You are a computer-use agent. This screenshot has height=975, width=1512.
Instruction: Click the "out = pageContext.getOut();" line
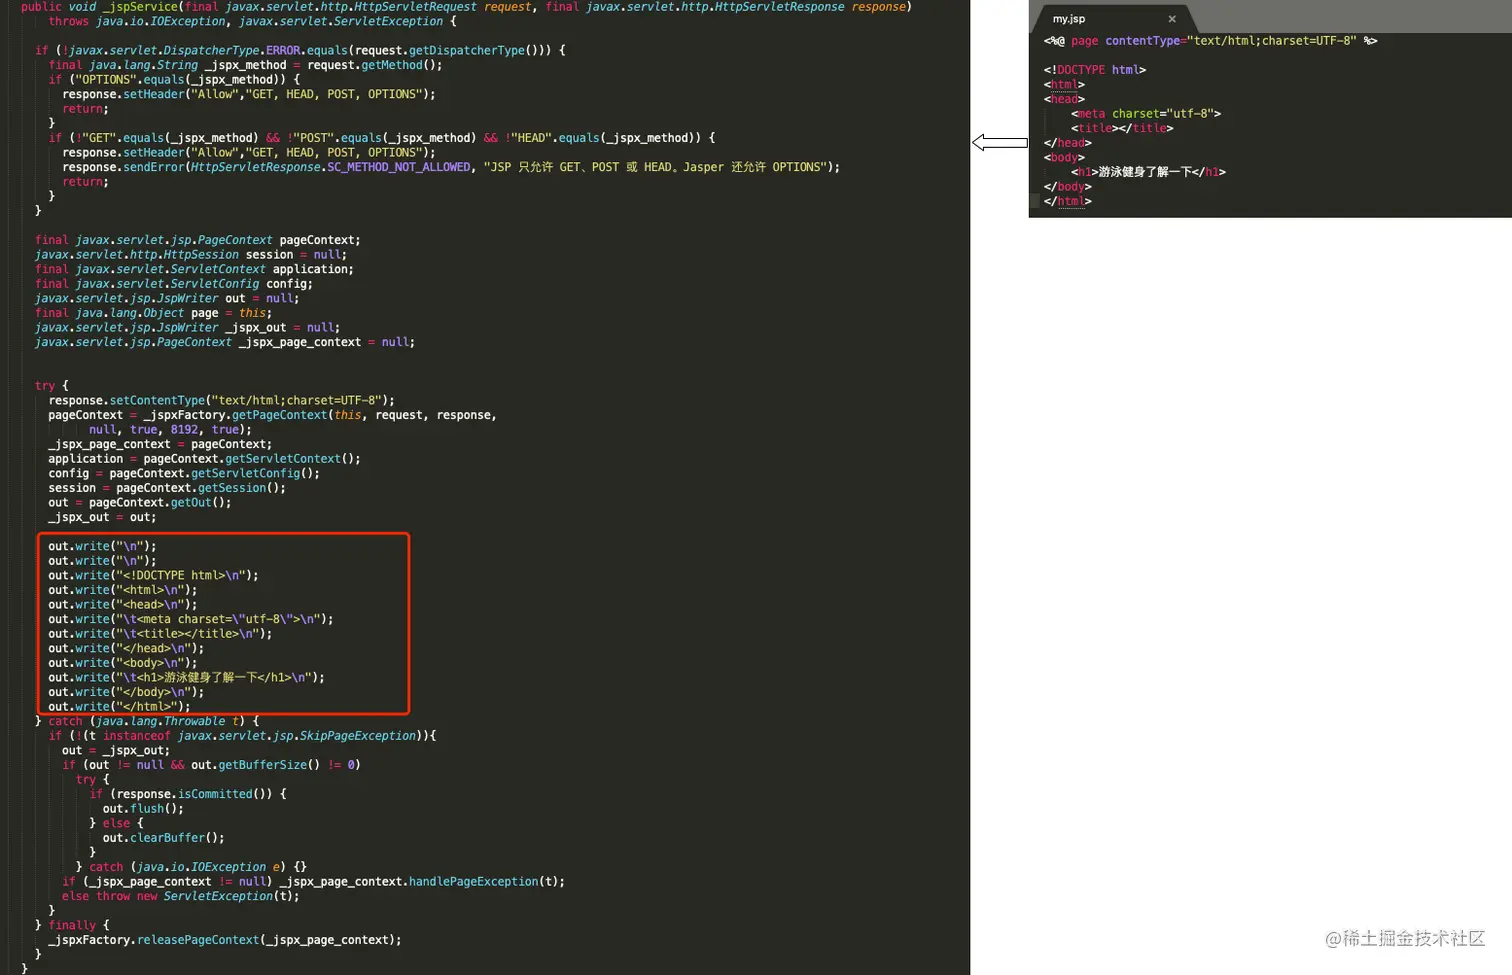140,503
